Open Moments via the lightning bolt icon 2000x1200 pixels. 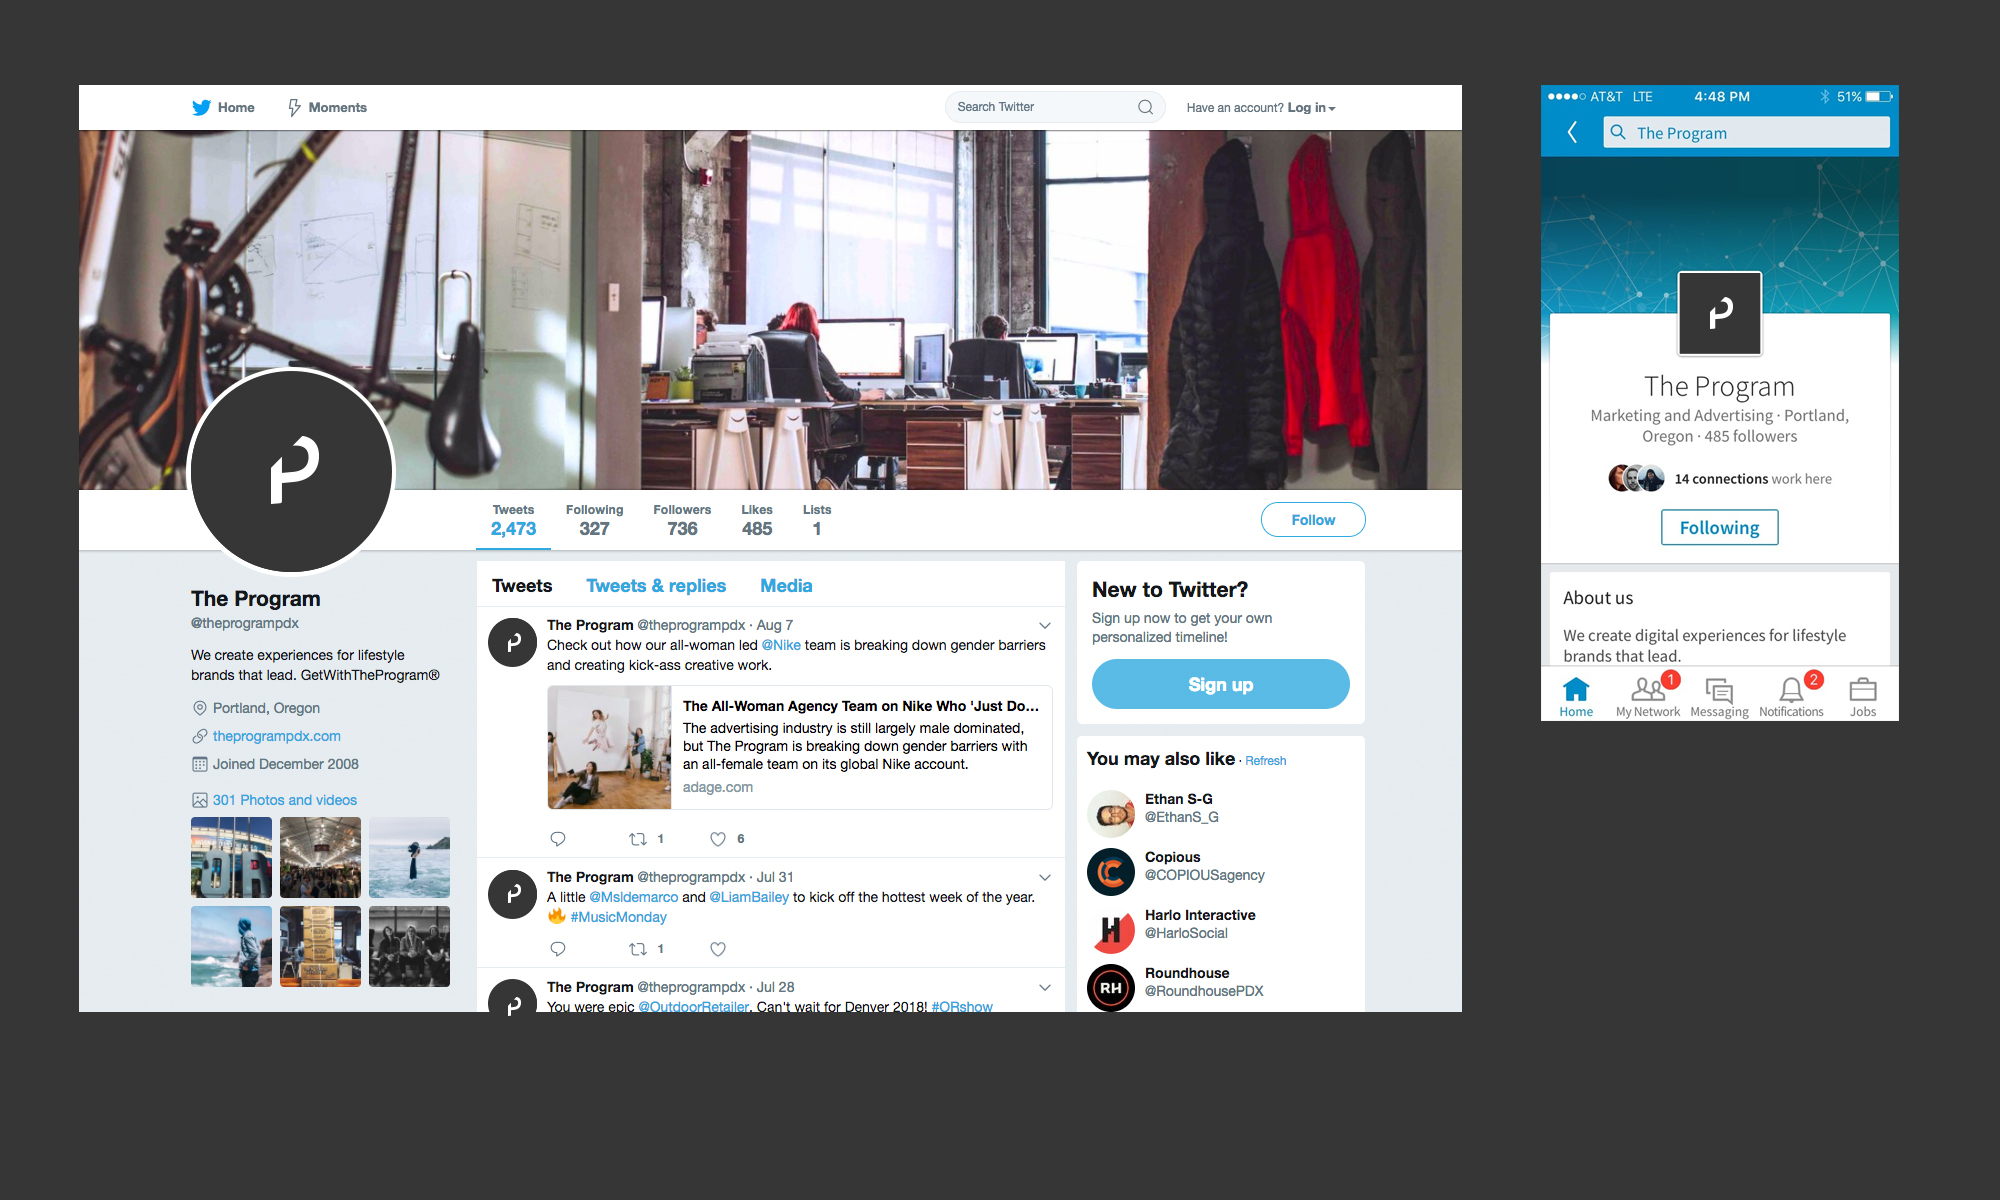click(x=294, y=107)
